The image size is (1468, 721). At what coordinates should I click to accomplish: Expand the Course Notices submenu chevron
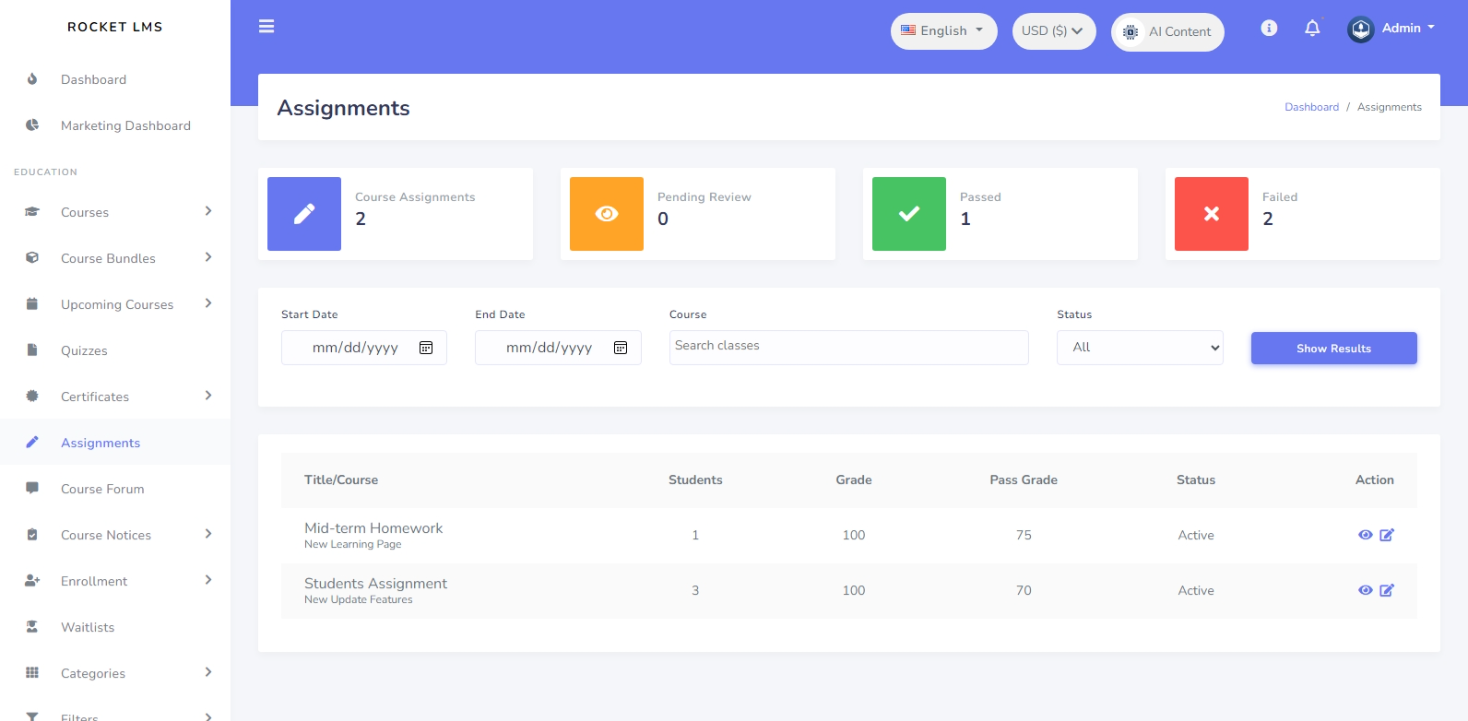(208, 534)
